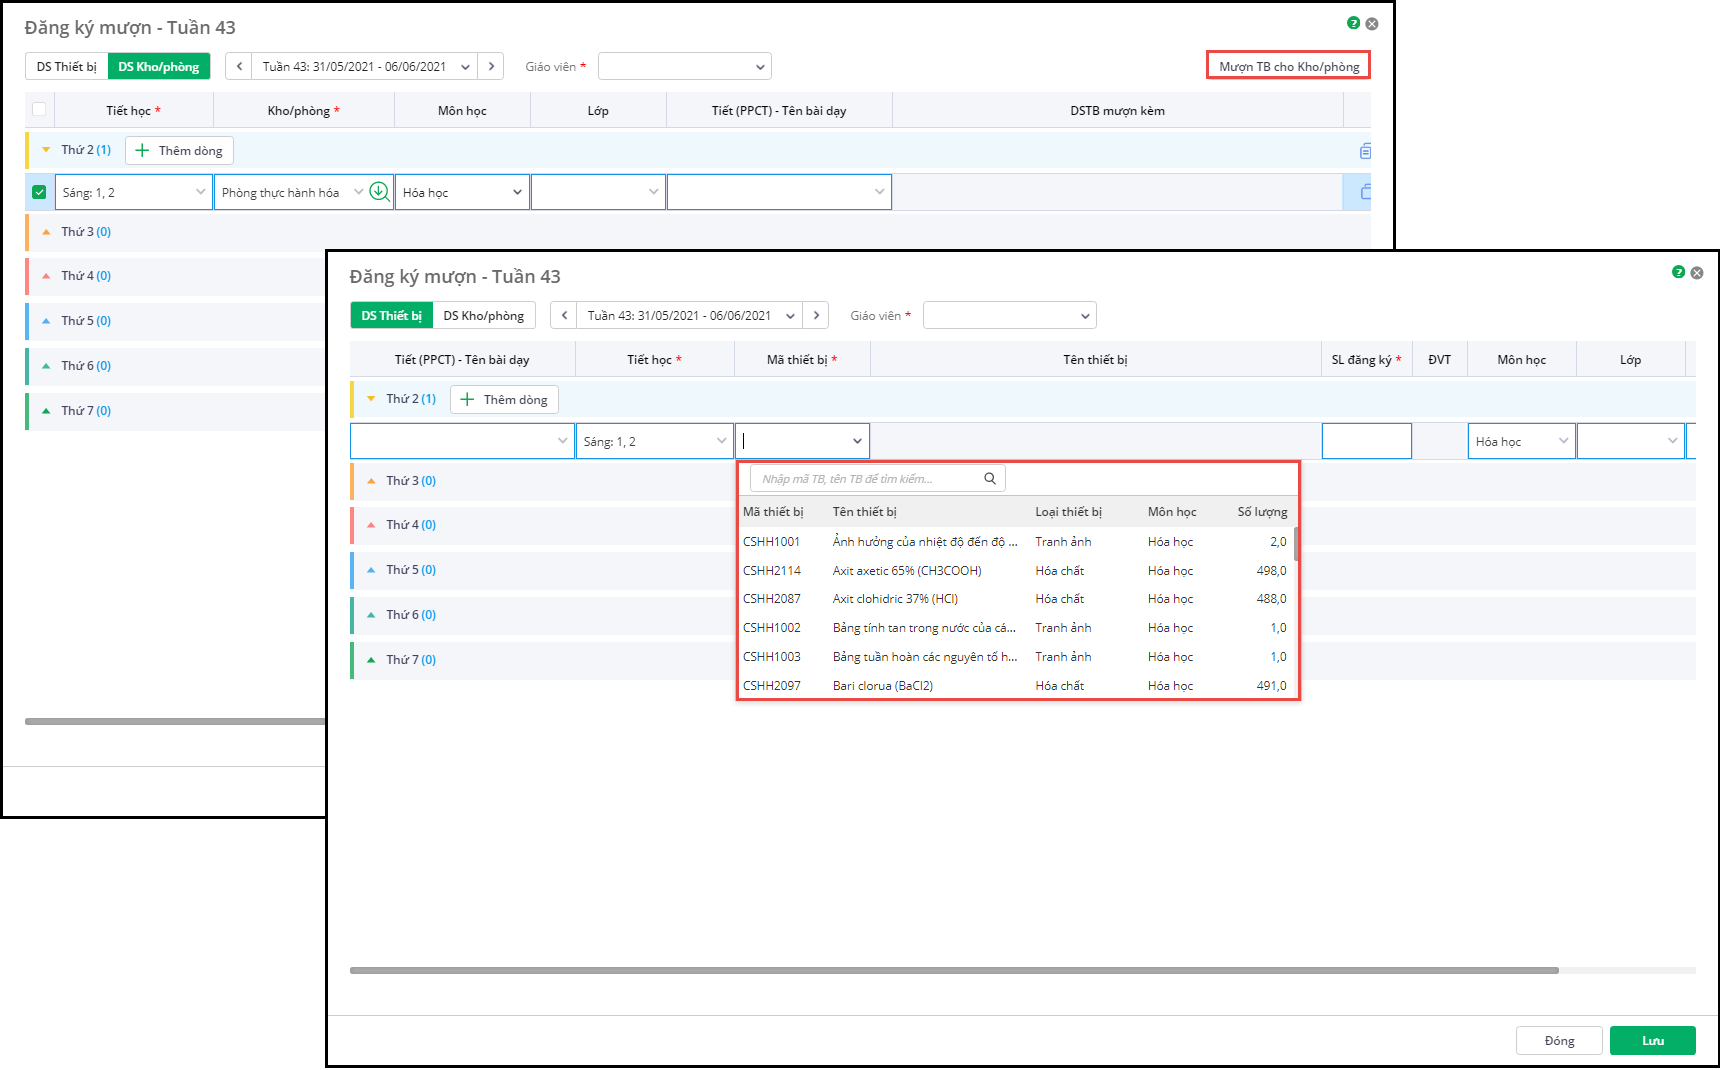Click the copy icon on Thứ 2 row in back dialog
Screen dimensions: 1720x1070
(1364, 151)
